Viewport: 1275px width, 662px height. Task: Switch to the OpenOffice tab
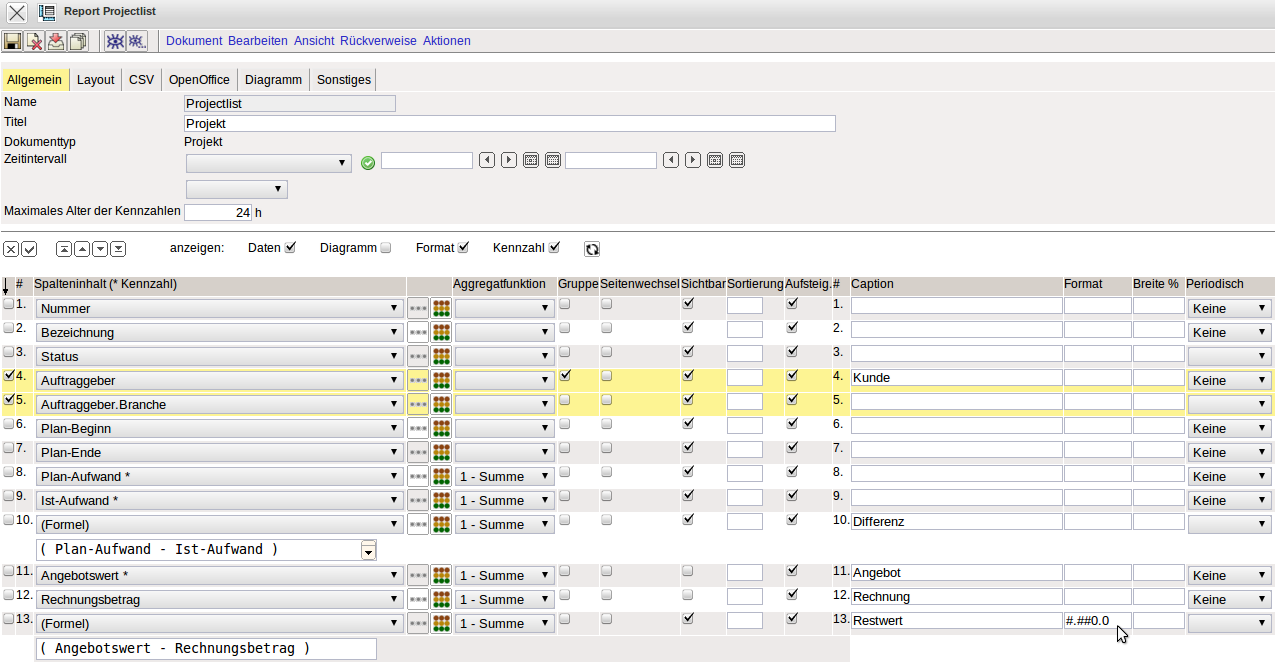point(199,80)
